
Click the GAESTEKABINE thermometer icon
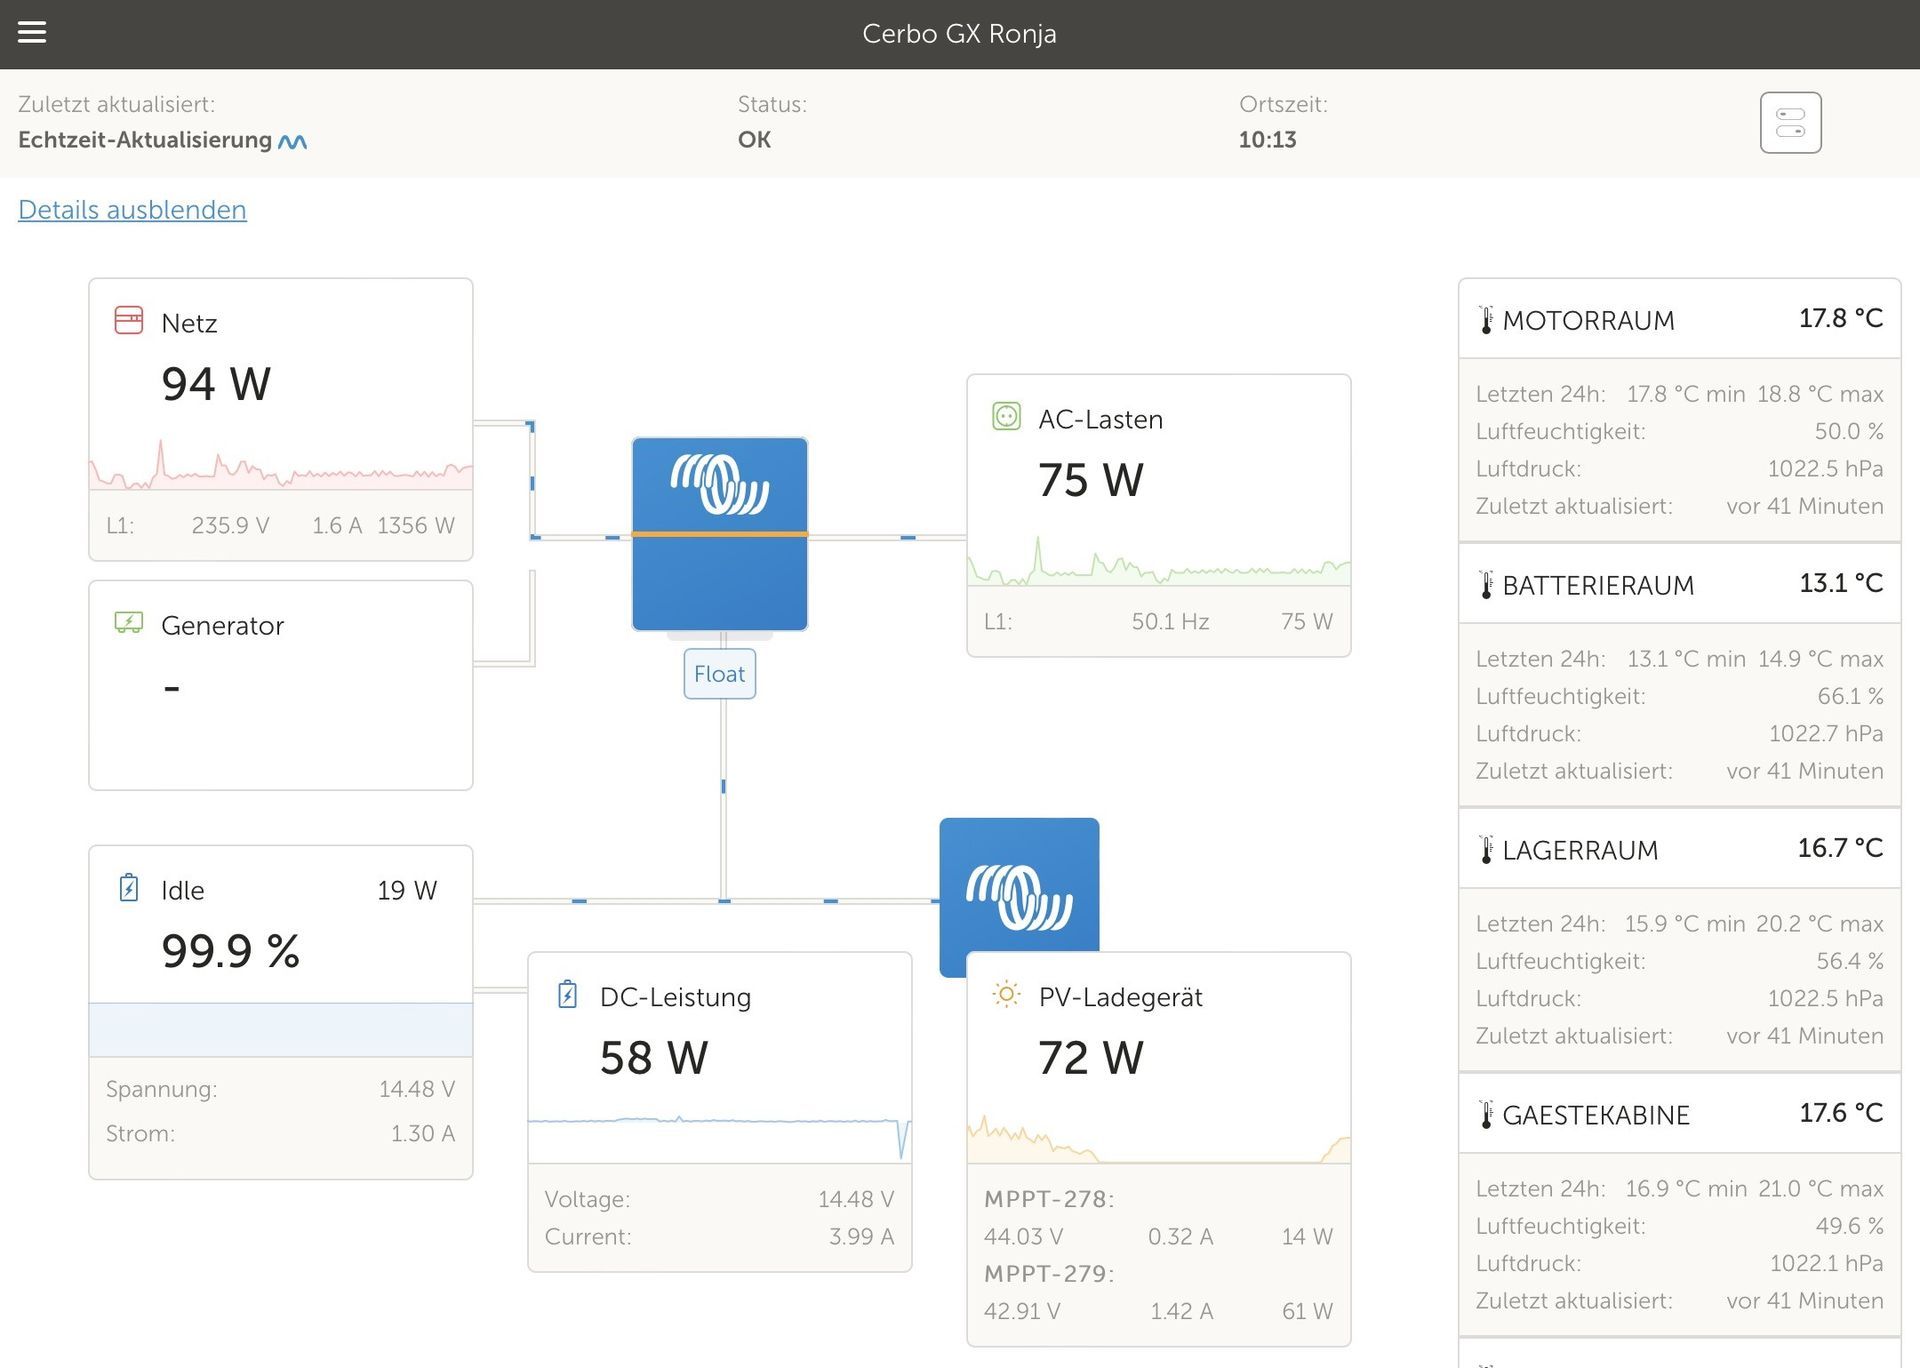point(1486,1115)
